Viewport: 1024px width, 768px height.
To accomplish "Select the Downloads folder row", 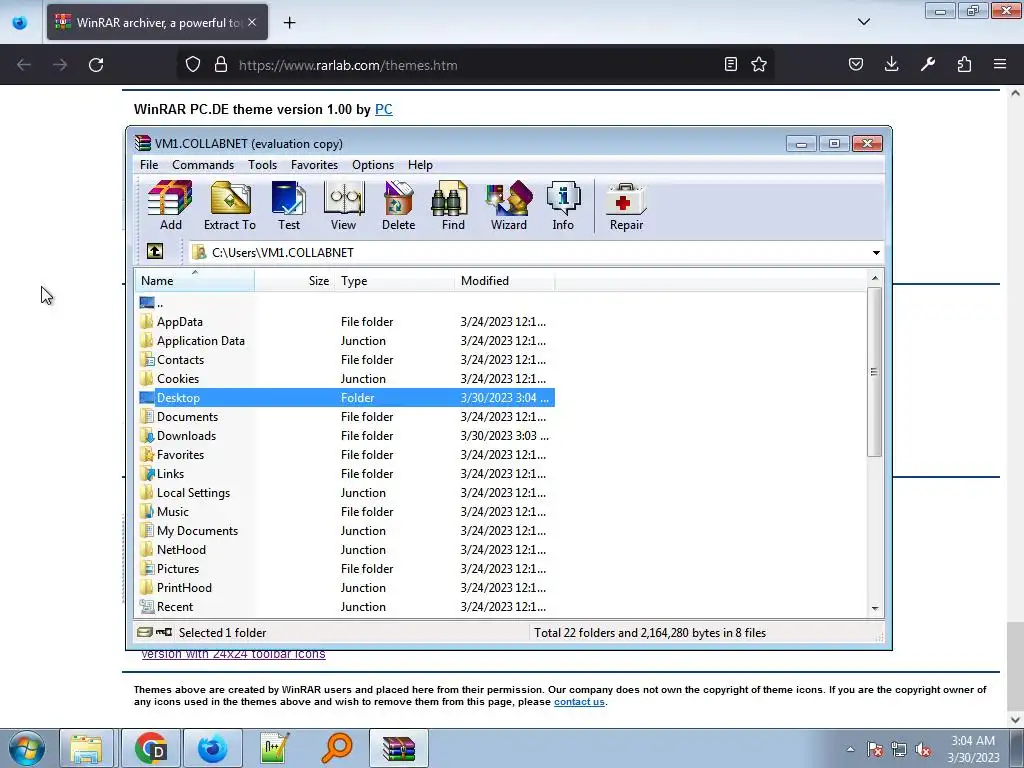I will coord(345,436).
